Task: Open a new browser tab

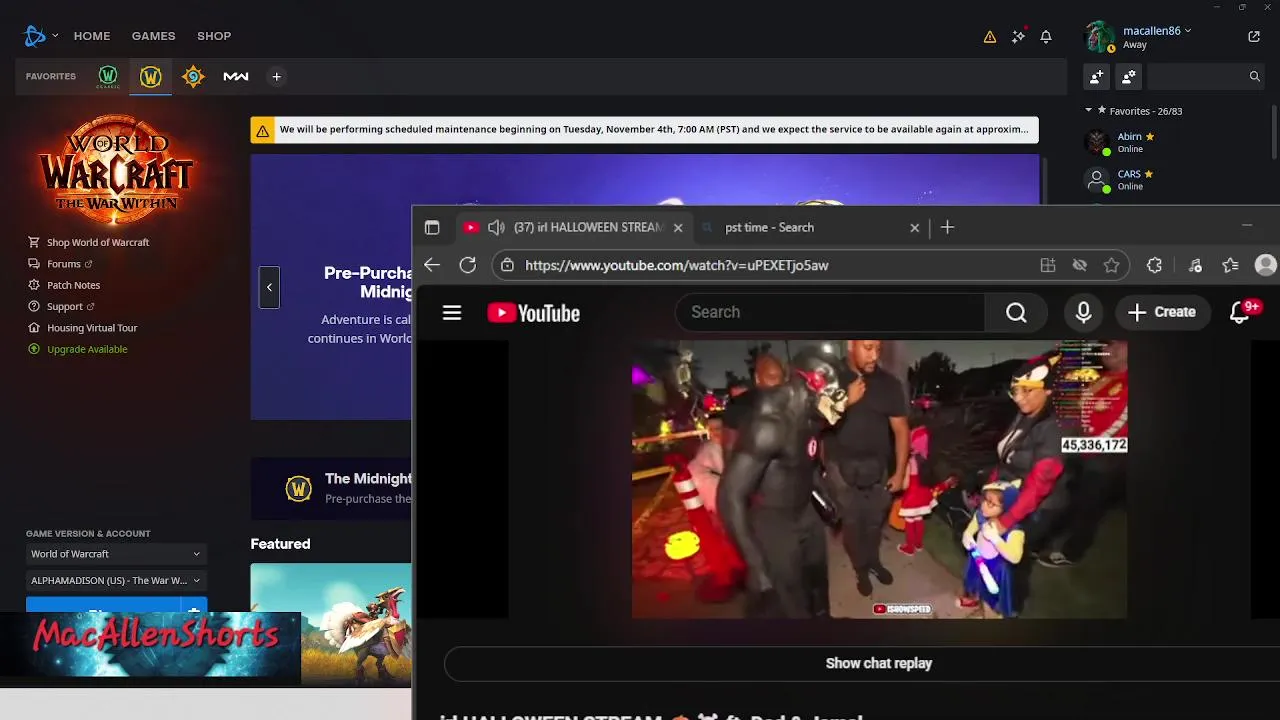Action: click(x=947, y=227)
